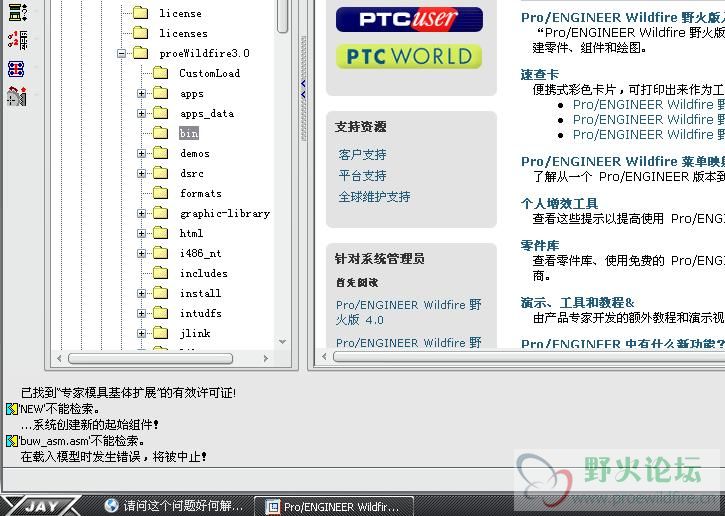Expand the apps_data folder
This screenshot has height=516, width=725.
pos(141,113)
